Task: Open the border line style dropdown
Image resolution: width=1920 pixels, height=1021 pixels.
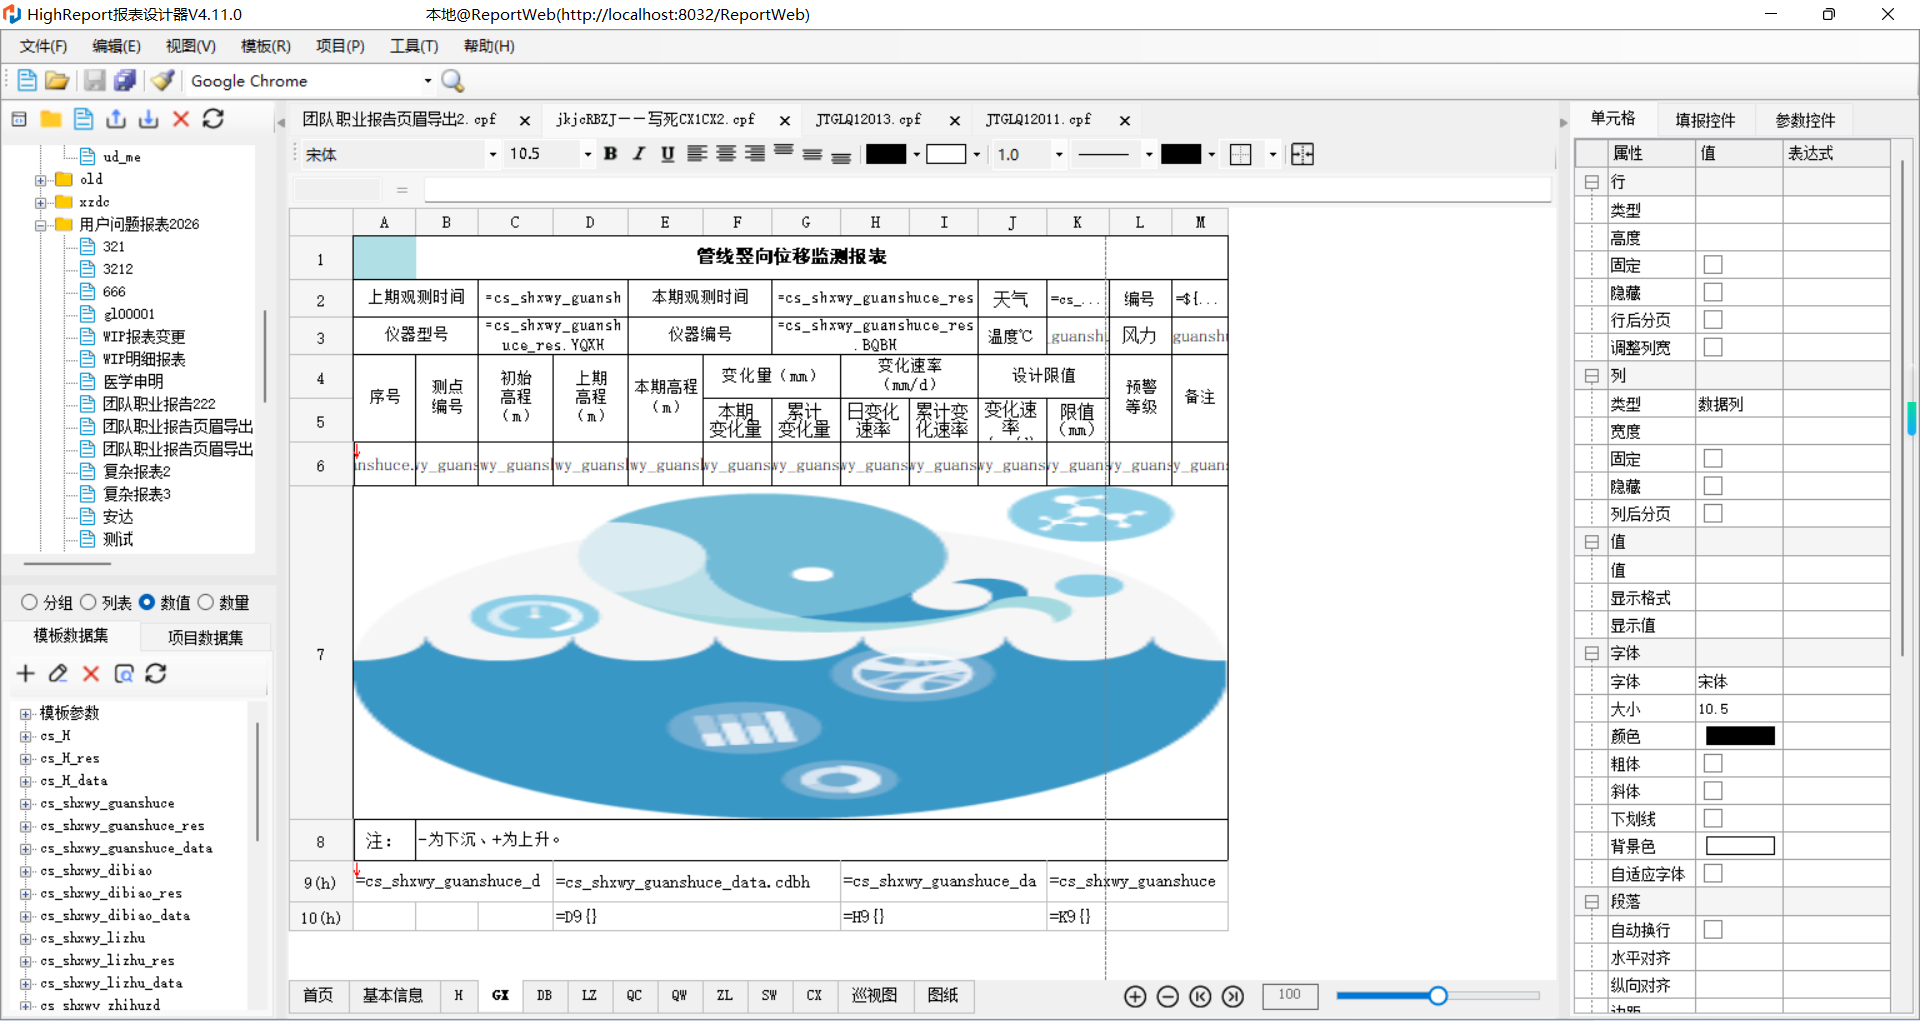Action: 1148,154
